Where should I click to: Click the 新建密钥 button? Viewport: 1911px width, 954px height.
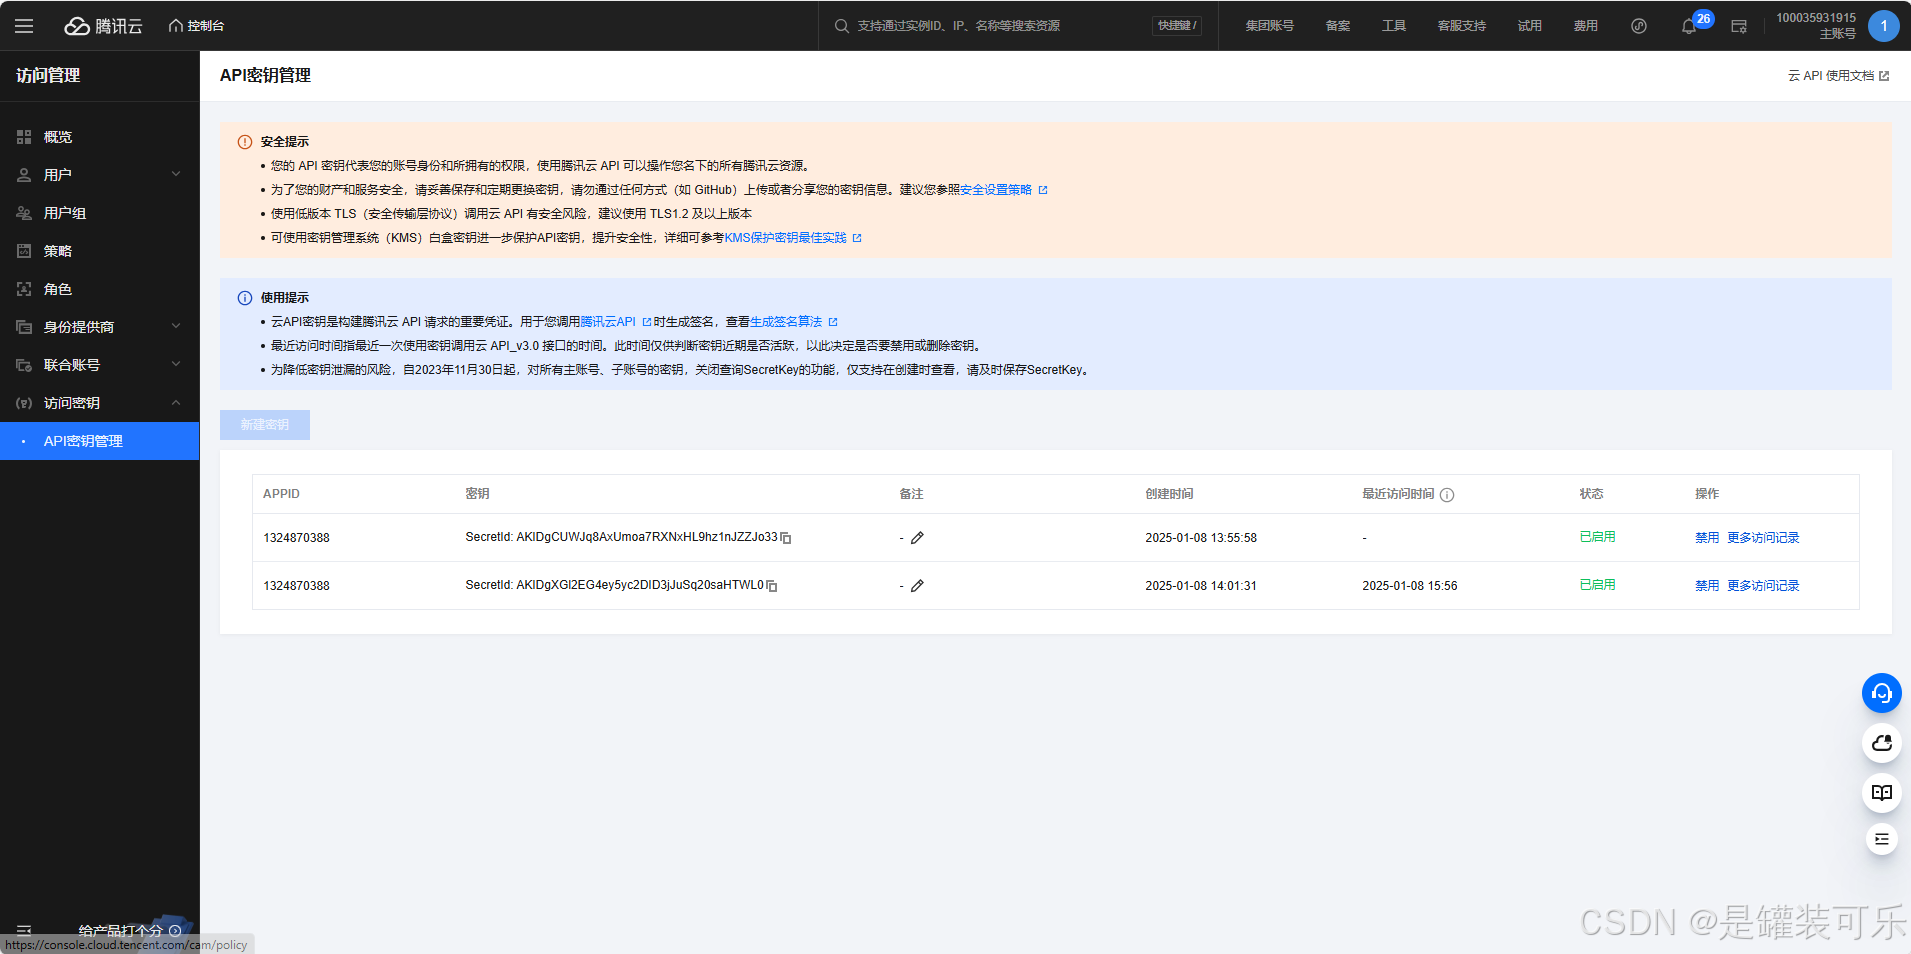265,425
